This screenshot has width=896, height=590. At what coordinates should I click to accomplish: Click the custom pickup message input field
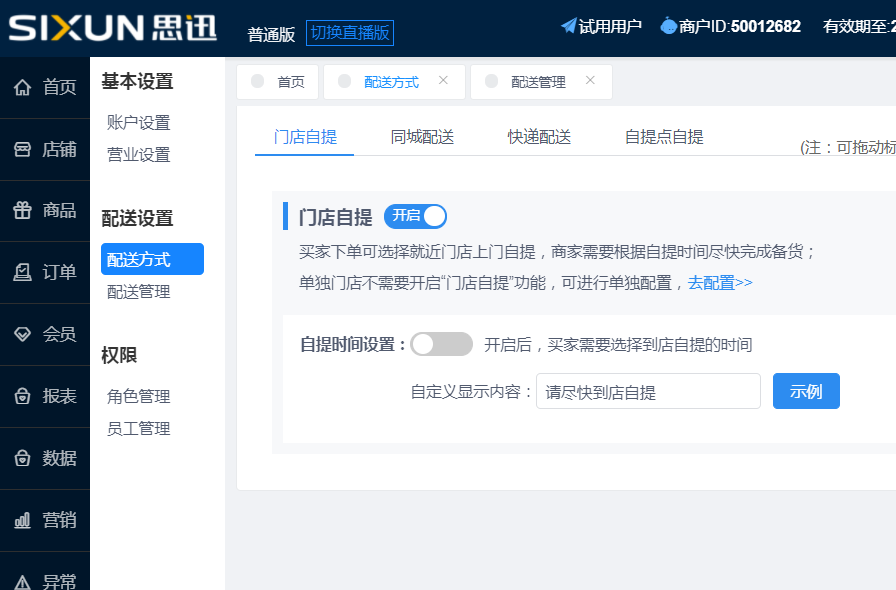click(648, 391)
